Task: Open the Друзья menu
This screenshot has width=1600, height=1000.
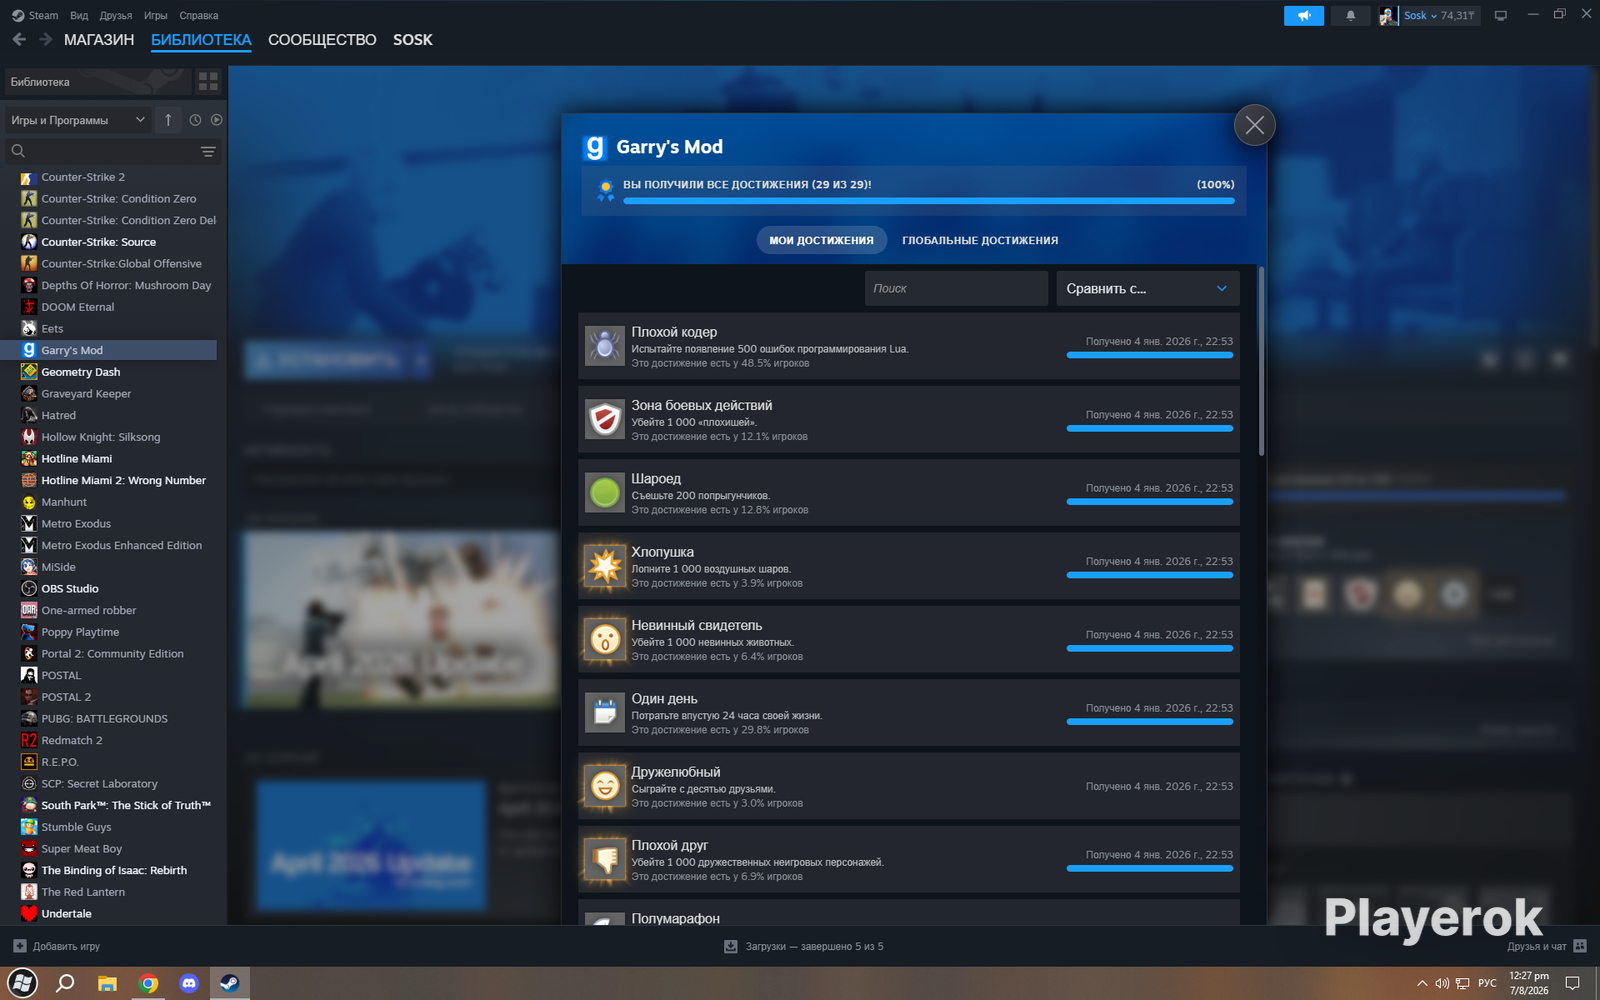Action: click(116, 16)
